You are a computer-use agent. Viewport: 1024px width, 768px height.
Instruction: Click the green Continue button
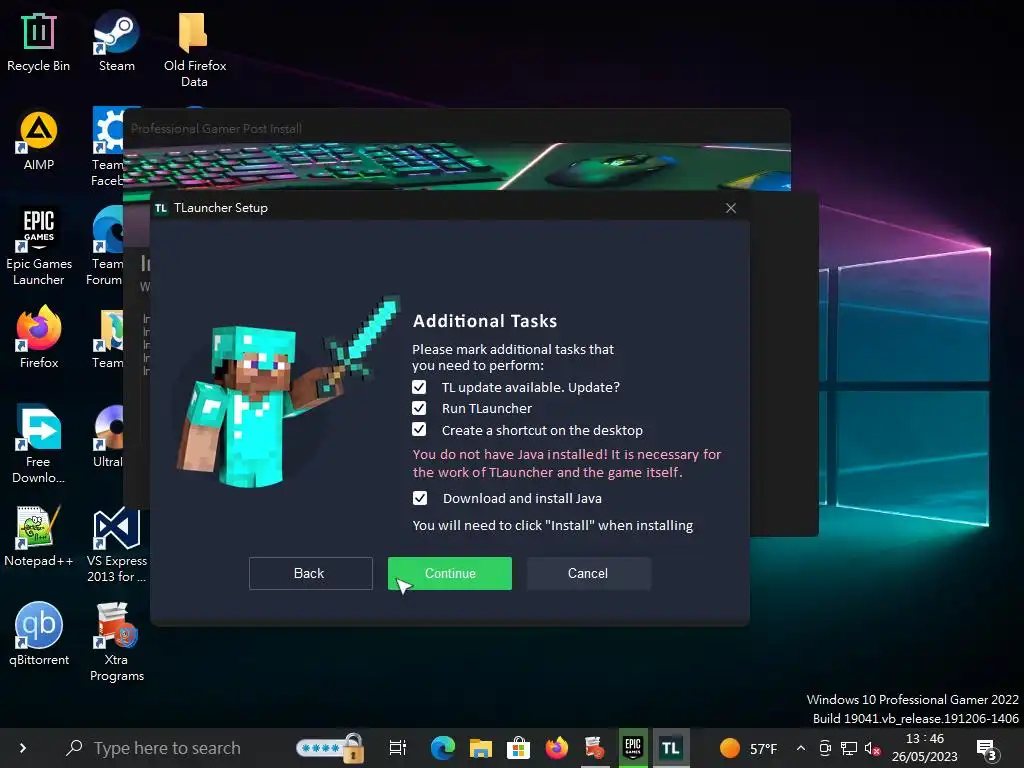(x=450, y=573)
